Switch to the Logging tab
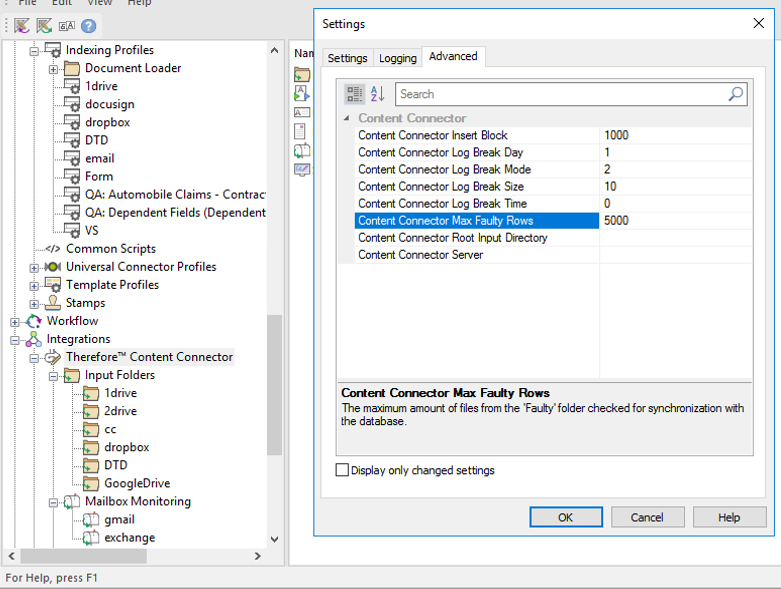 click(397, 58)
